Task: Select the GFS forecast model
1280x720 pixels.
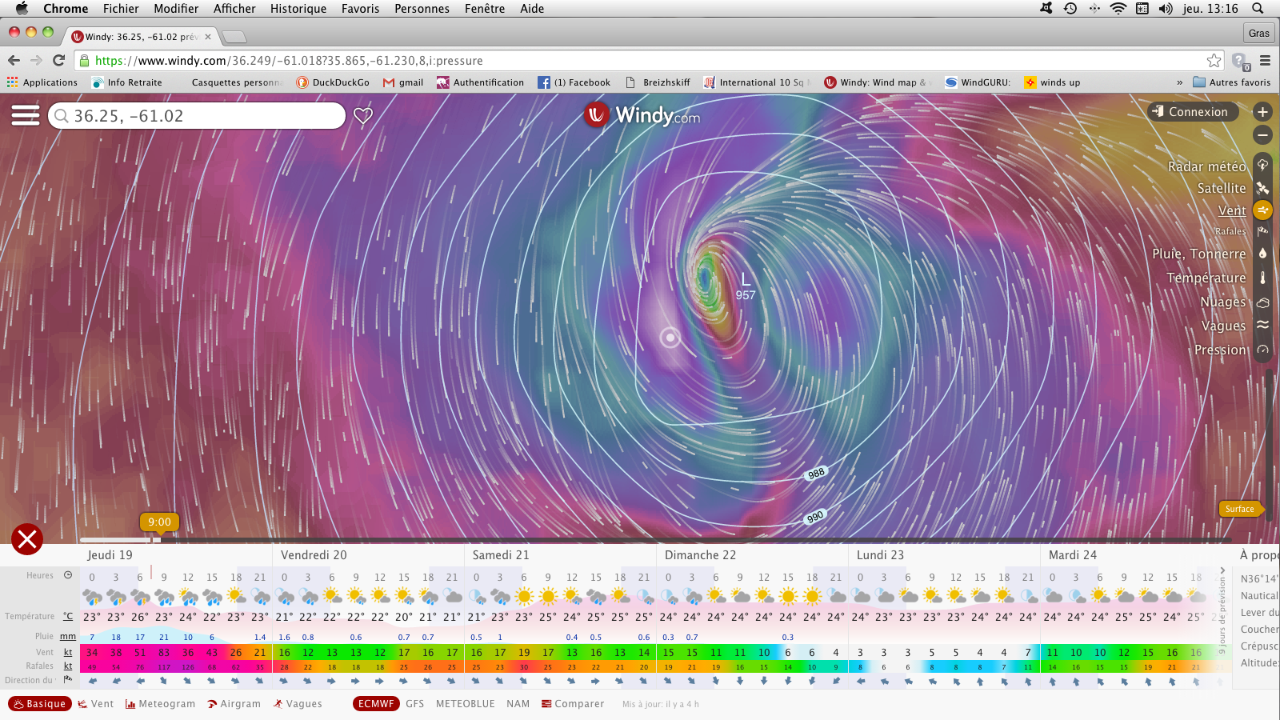Action: pyautogui.click(x=415, y=703)
